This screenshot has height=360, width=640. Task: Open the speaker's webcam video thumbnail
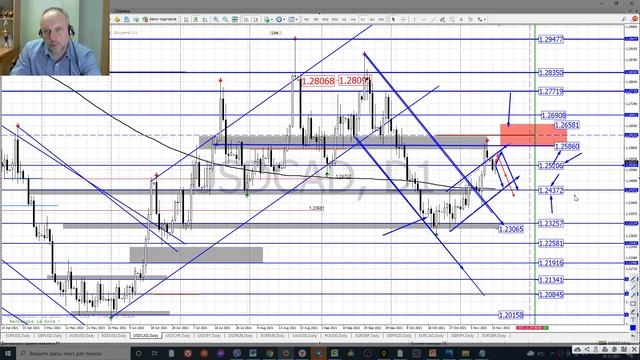[55, 38]
